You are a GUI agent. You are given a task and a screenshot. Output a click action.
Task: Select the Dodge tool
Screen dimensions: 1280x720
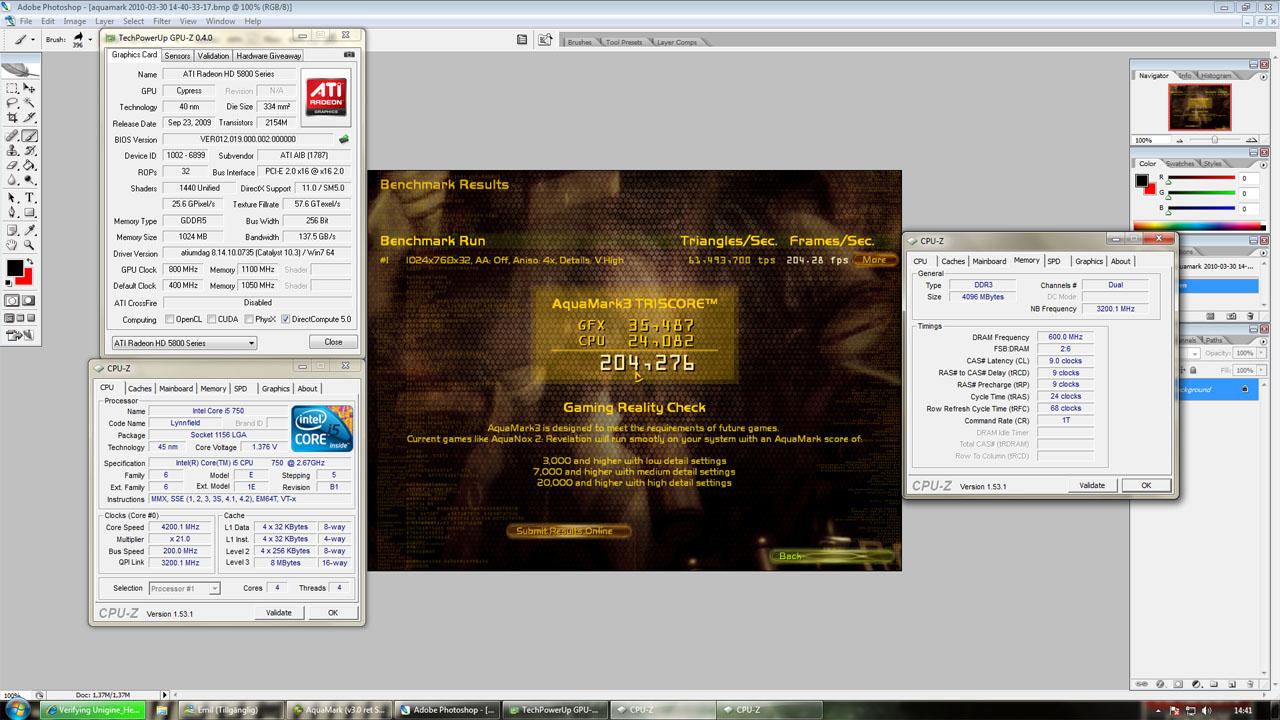coord(29,179)
